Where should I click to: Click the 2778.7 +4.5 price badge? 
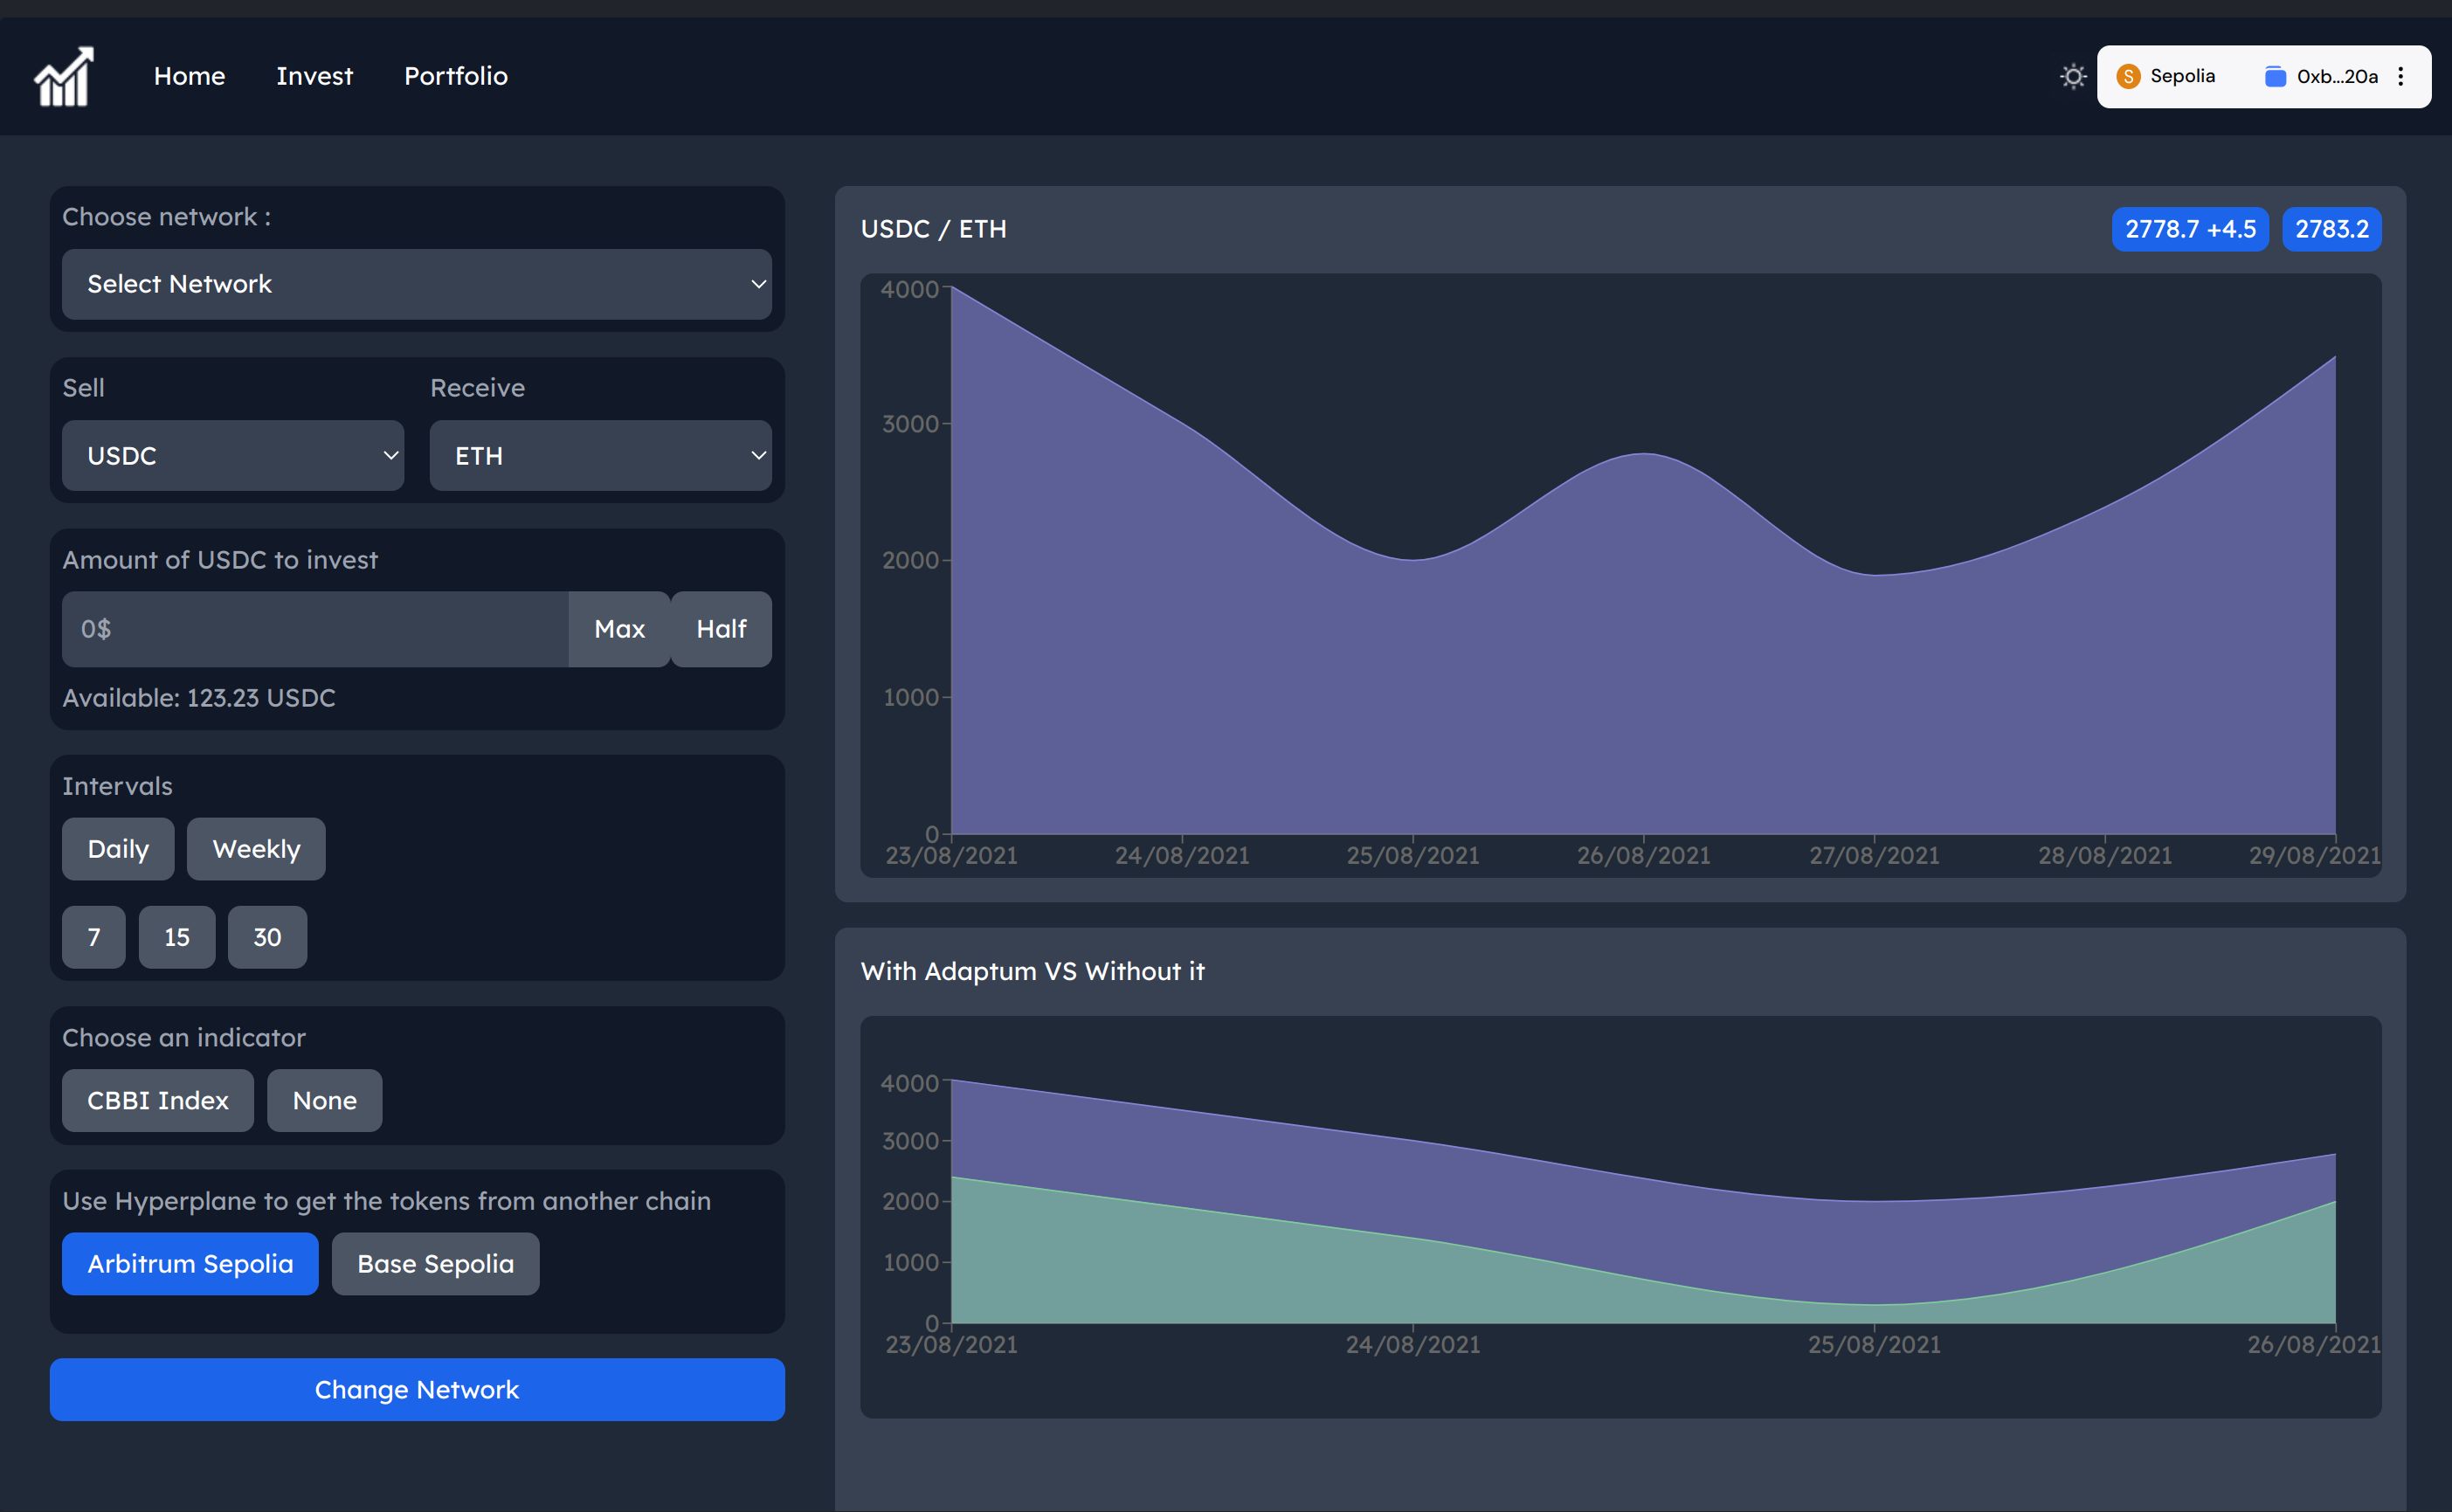2190,229
